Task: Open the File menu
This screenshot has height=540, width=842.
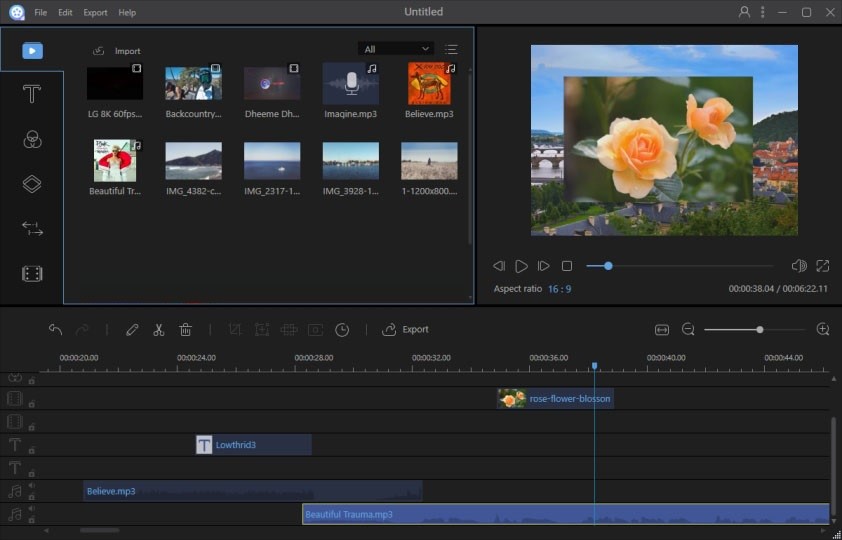Action: 41,12
